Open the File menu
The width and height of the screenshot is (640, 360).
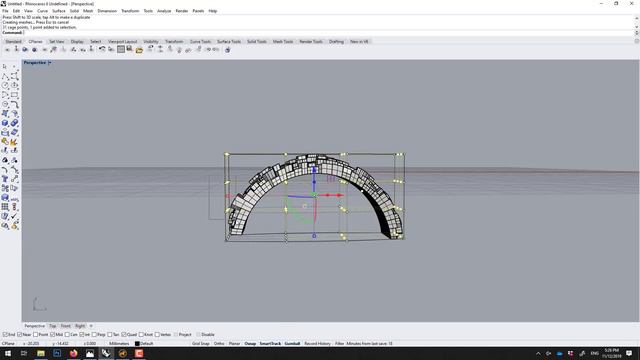point(5,11)
